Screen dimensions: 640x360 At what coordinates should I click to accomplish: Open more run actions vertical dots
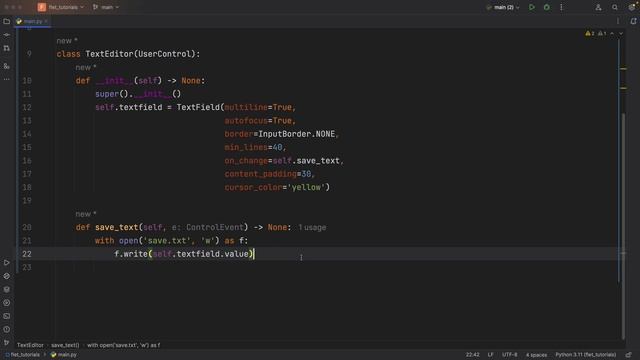[561, 7]
